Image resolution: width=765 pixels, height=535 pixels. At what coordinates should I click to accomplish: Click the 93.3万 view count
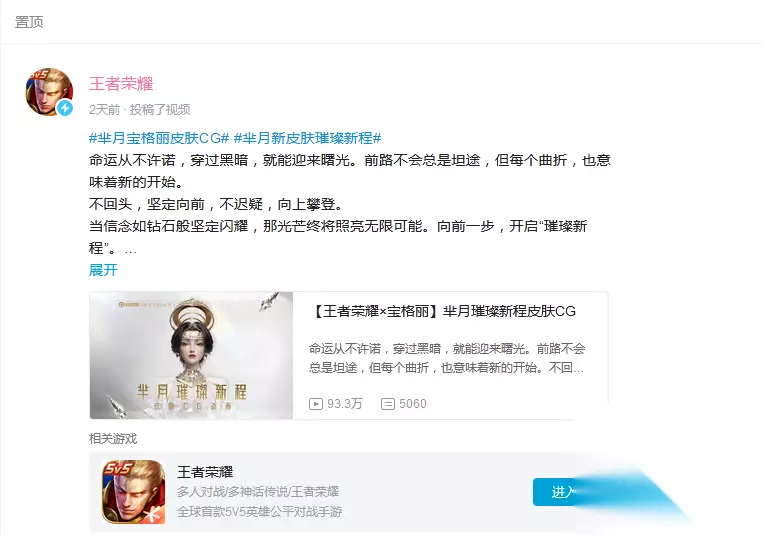[x=345, y=404]
